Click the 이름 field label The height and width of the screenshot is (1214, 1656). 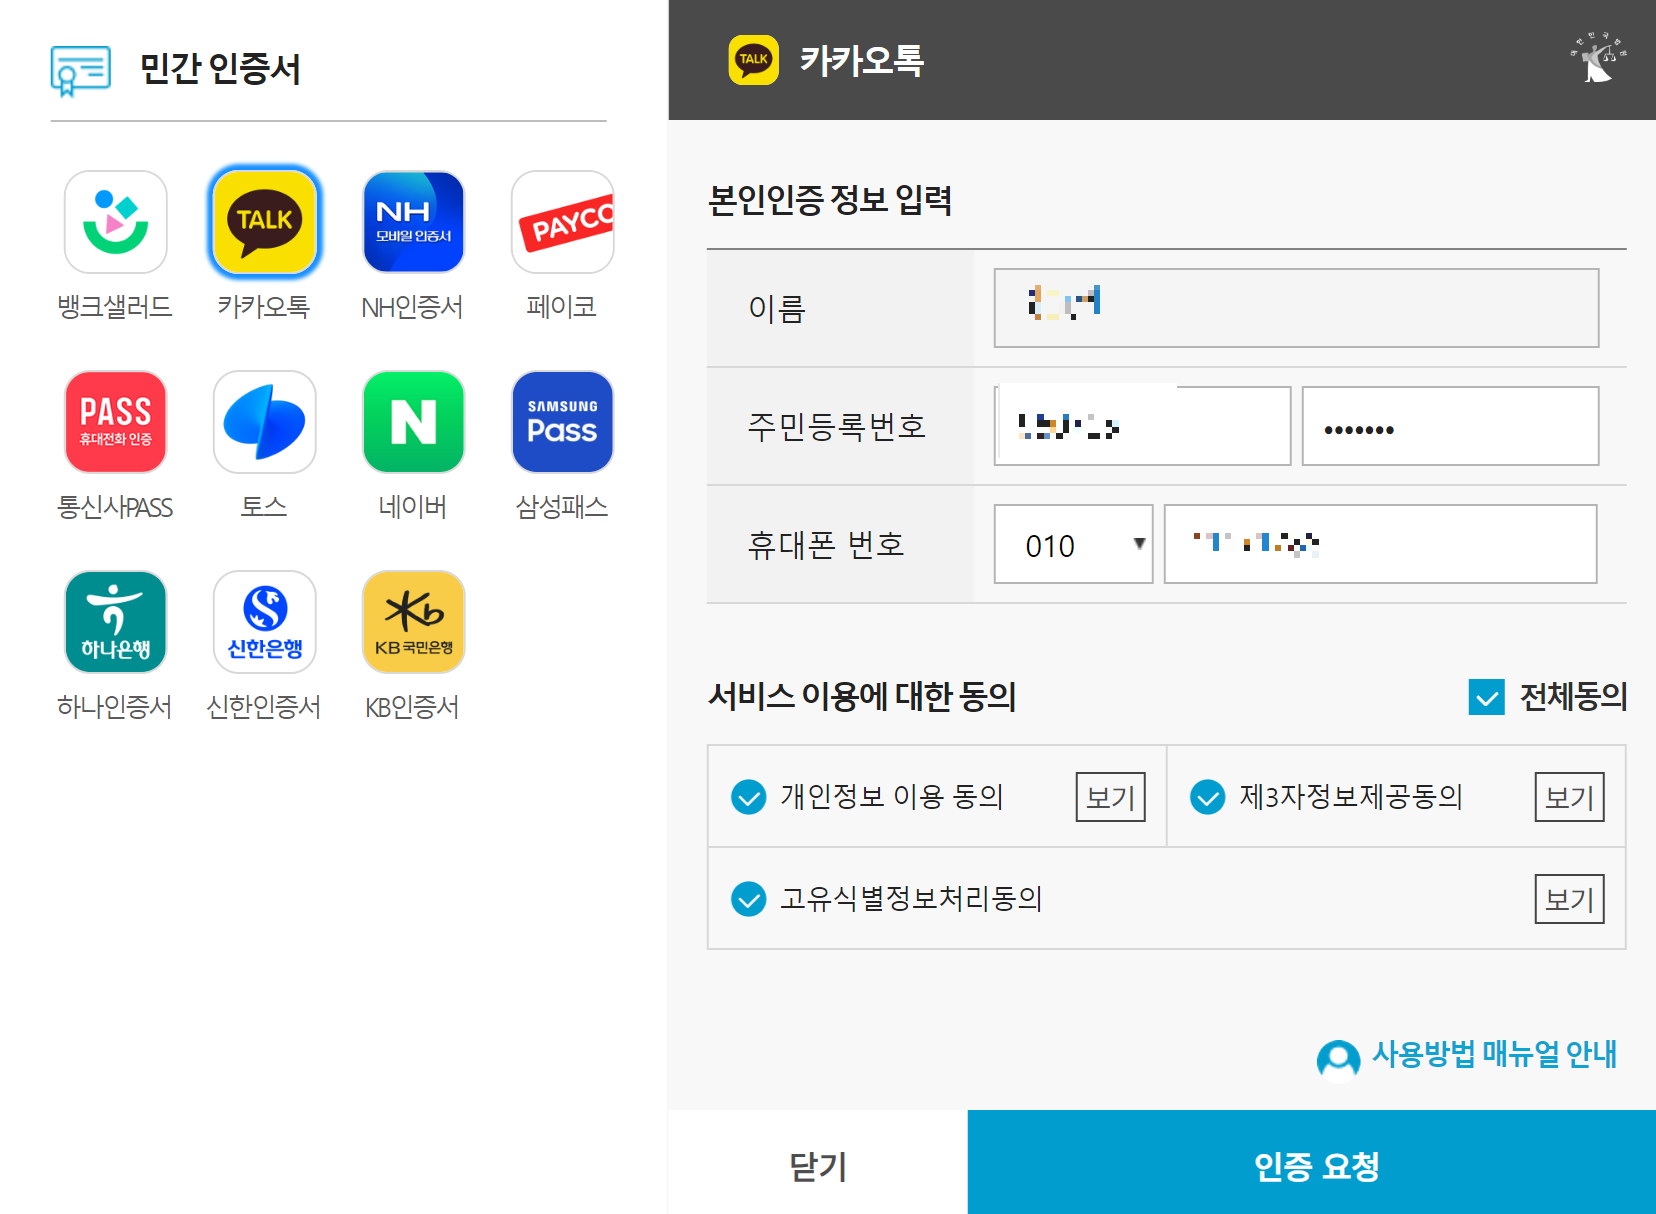coord(777,308)
